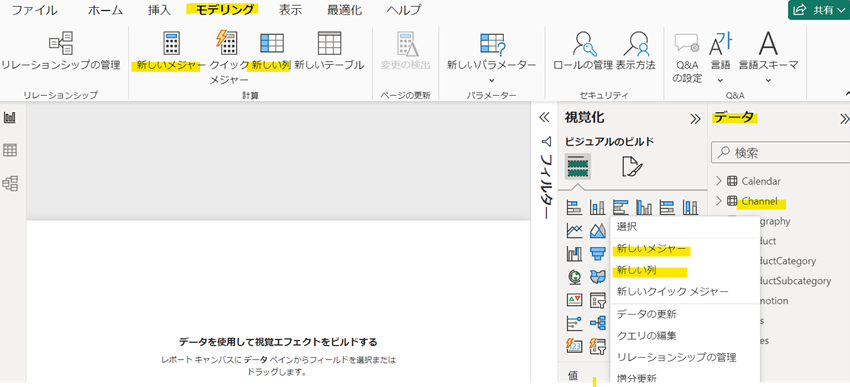Image resolution: width=850 pixels, height=387 pixels.
Task: Click 新しい列 icon in the ribbon
Action: point(272,43)
